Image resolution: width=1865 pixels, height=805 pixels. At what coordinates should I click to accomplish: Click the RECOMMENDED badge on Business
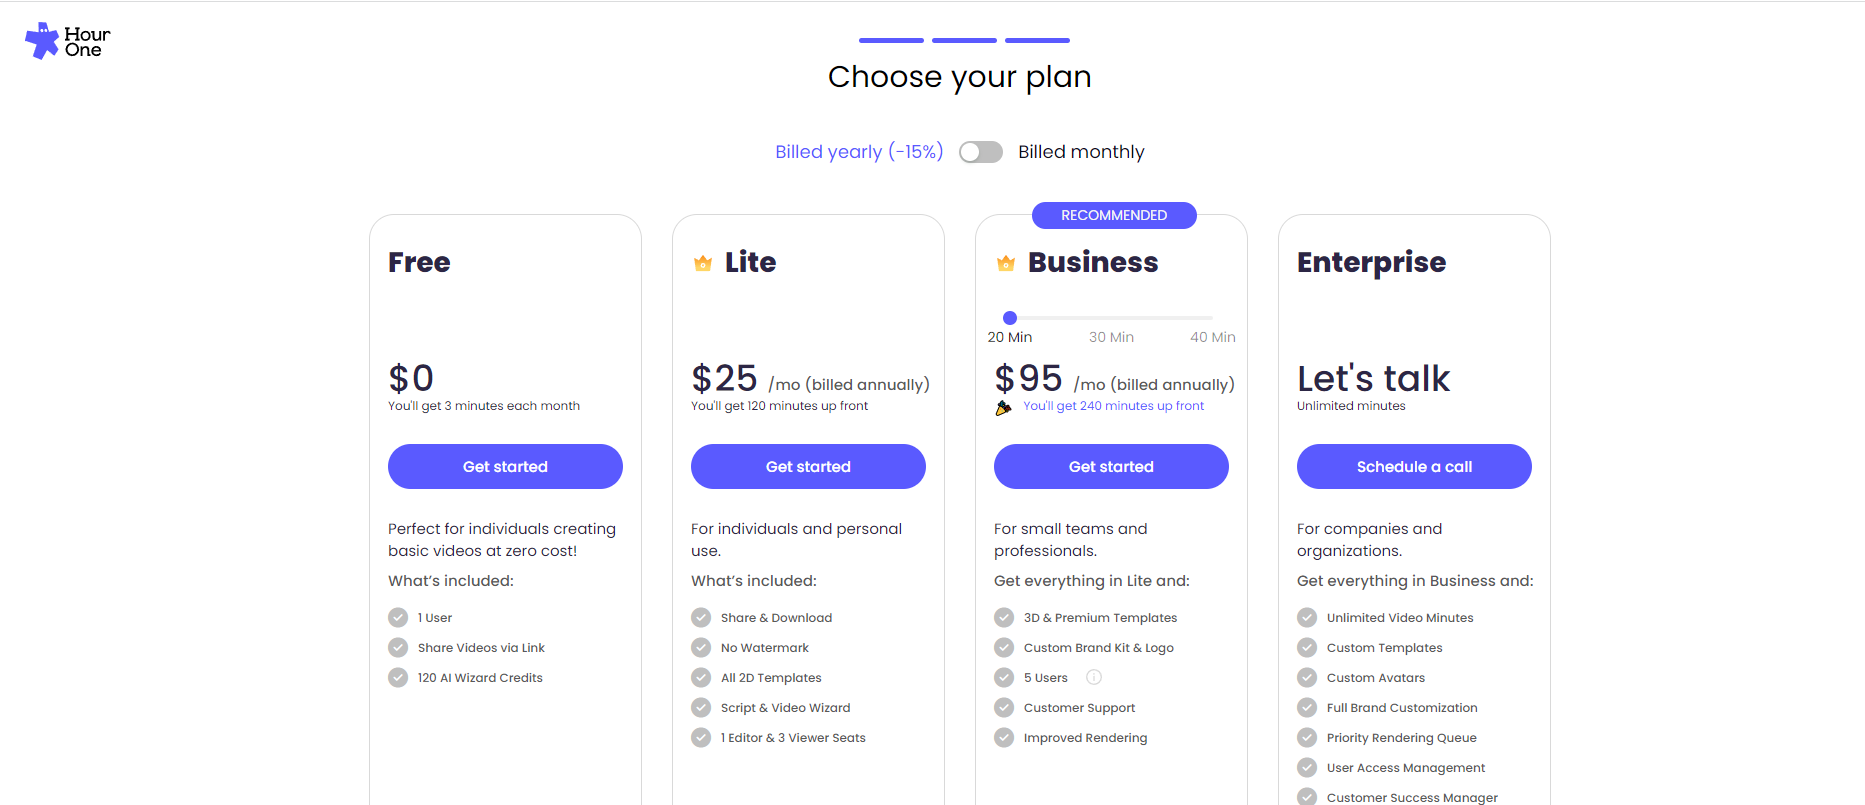click(x=1114, y=215)
